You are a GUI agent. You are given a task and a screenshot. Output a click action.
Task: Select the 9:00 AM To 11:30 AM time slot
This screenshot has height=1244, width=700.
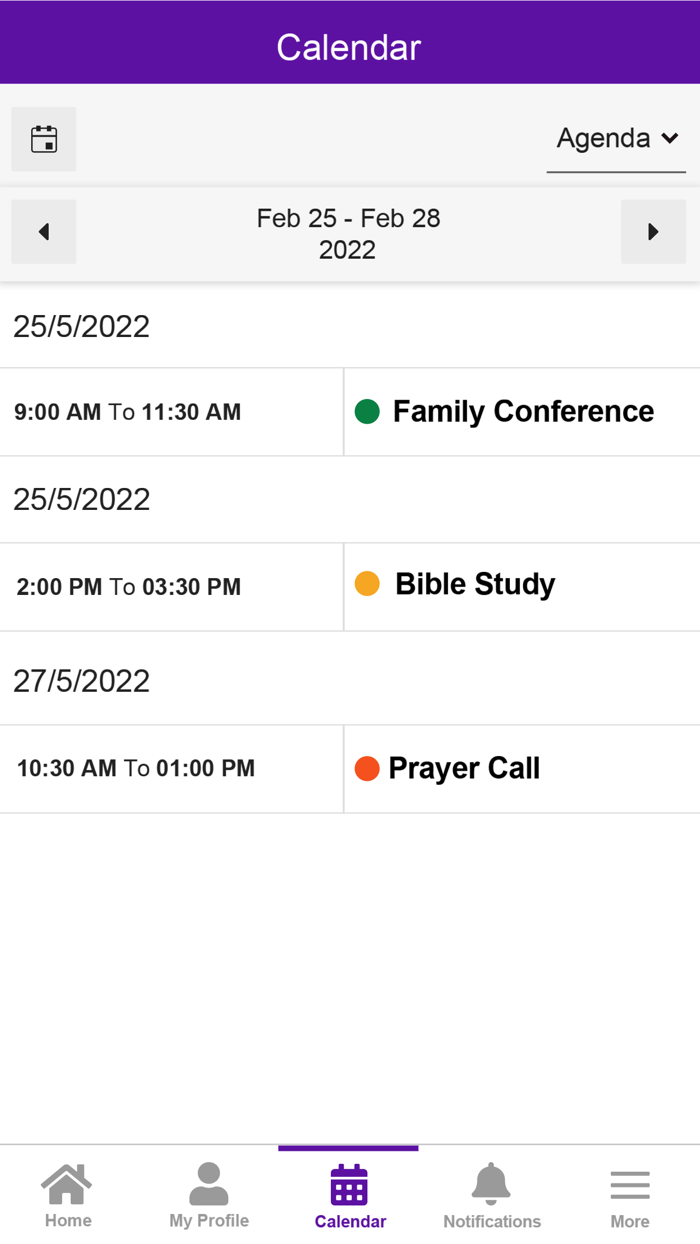coord(127,411)
